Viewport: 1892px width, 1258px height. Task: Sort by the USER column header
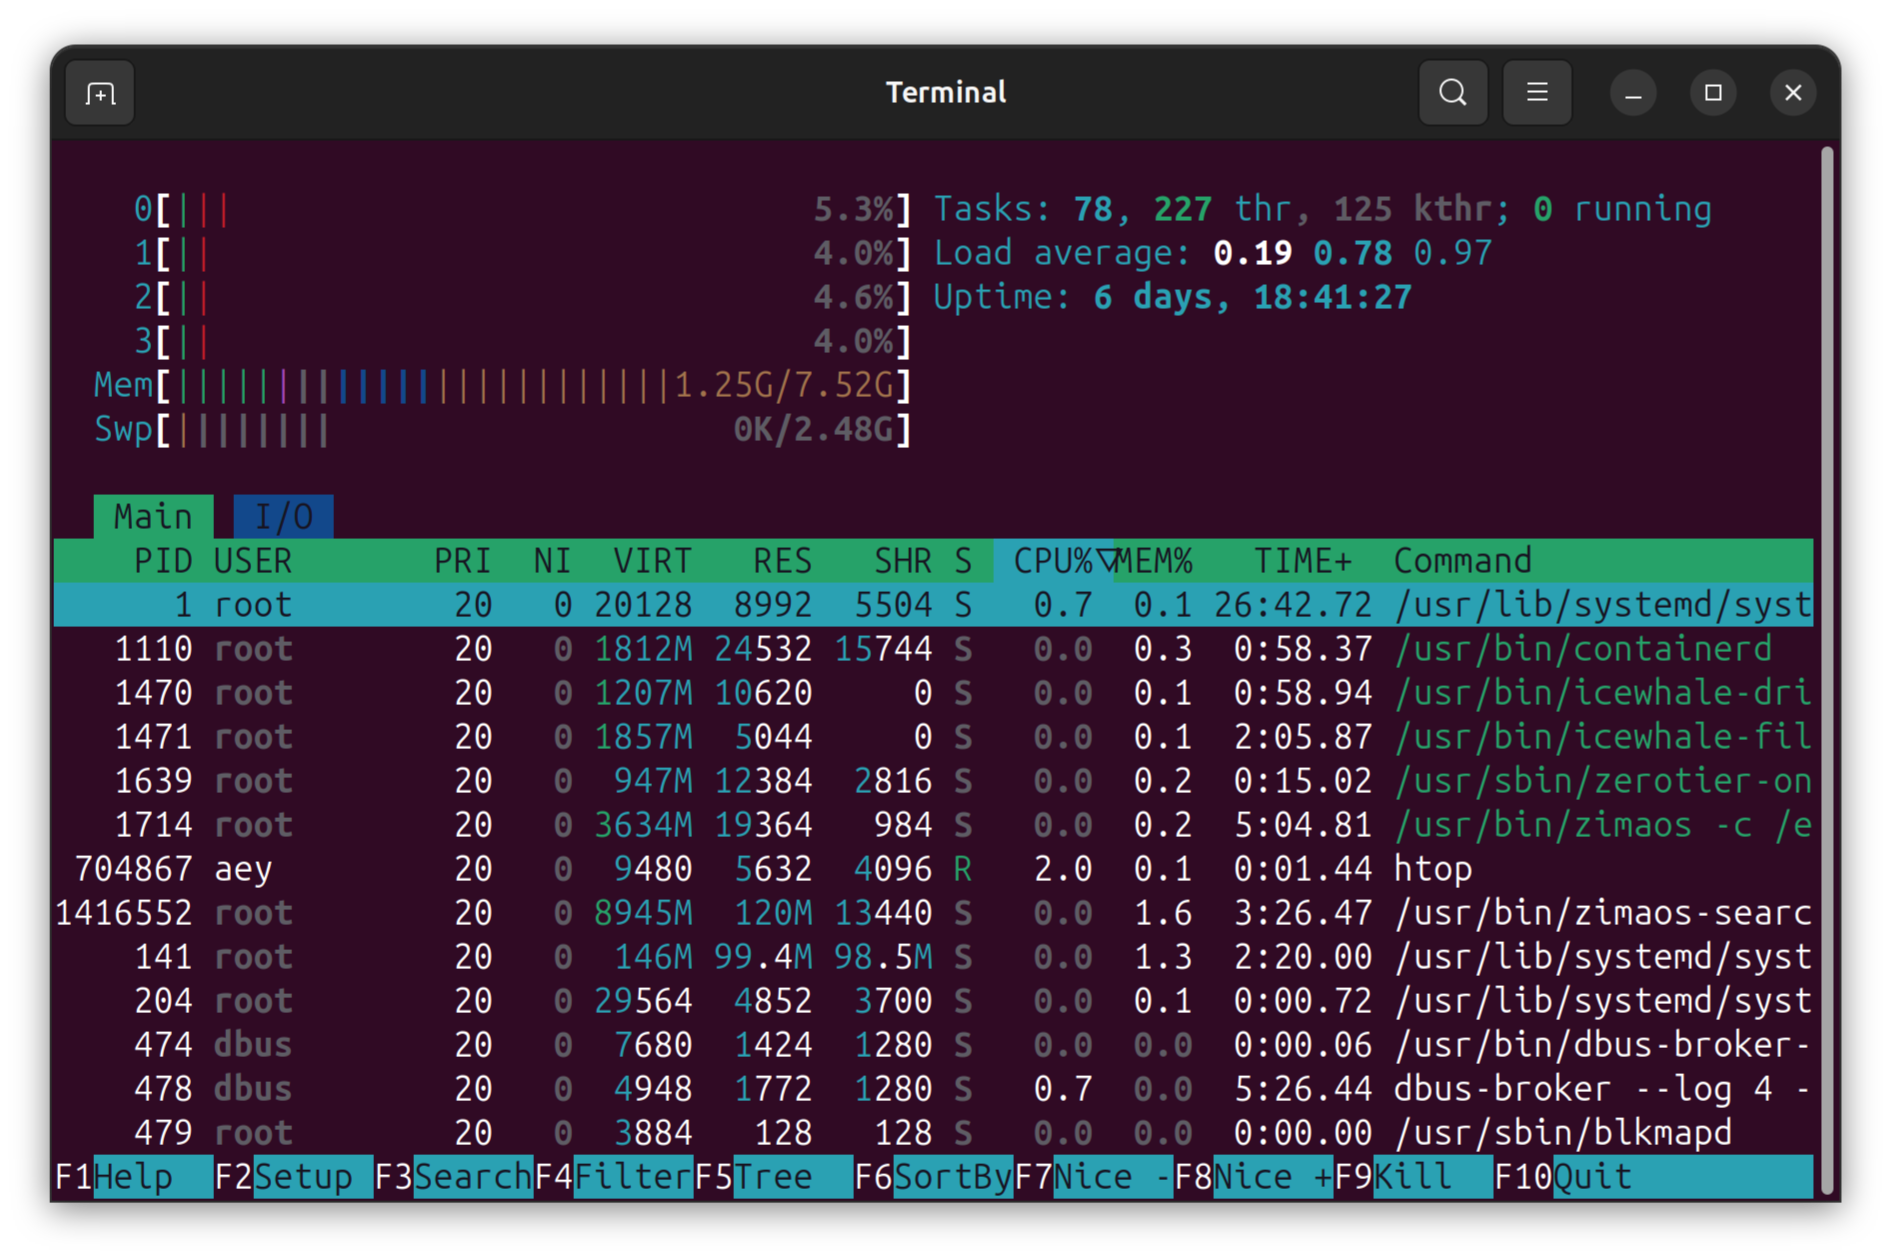coord(253,561)
